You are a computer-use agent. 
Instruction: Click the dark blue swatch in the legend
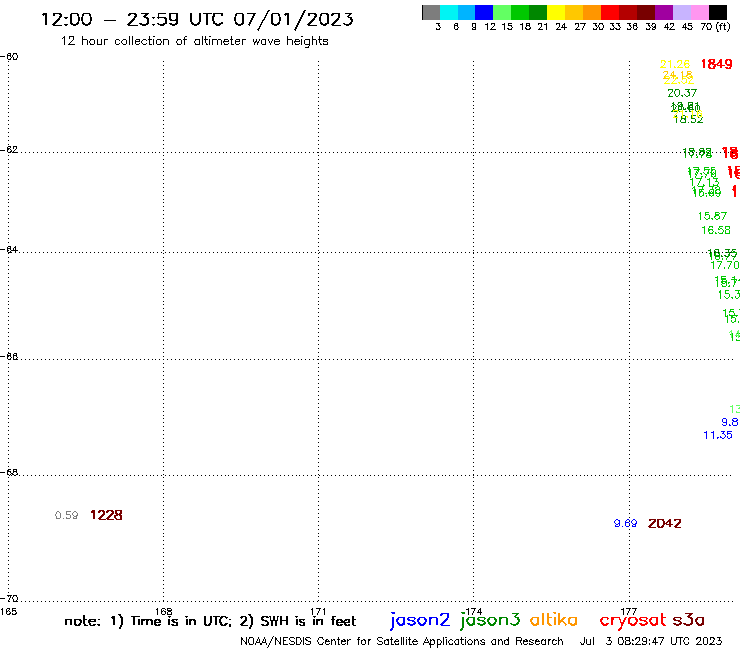pos(484,12)
